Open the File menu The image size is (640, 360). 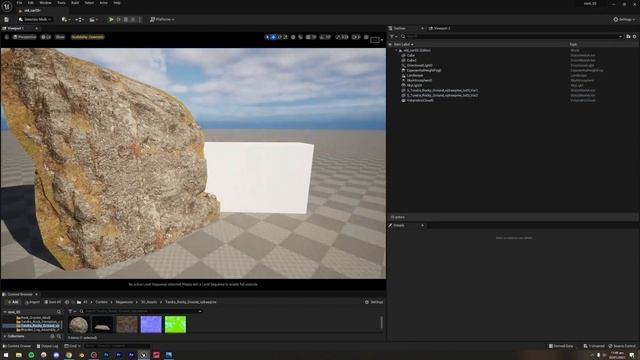pos(19,3)
